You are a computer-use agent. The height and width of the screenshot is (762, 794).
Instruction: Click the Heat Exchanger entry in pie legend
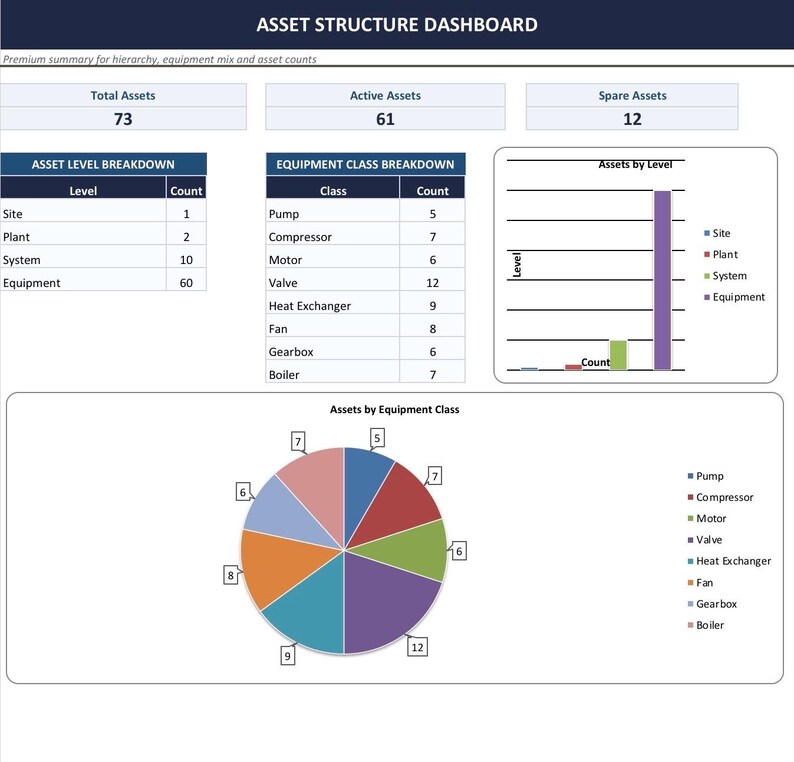[729, 561]
